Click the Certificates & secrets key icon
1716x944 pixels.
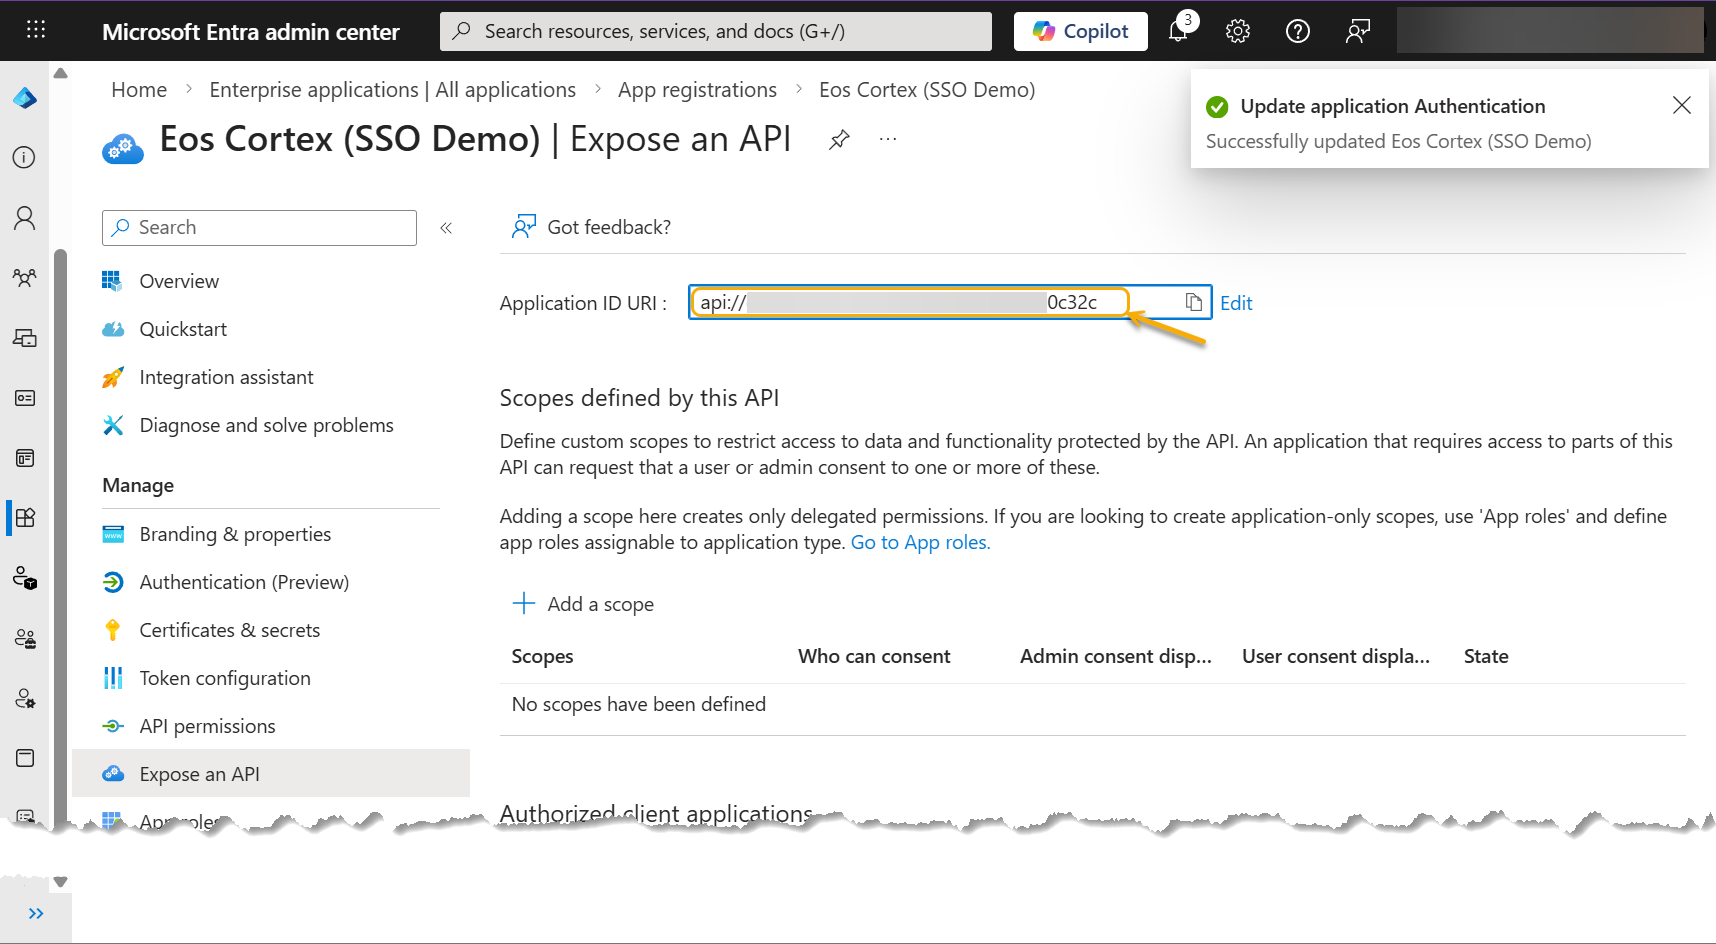click(113, 630)
